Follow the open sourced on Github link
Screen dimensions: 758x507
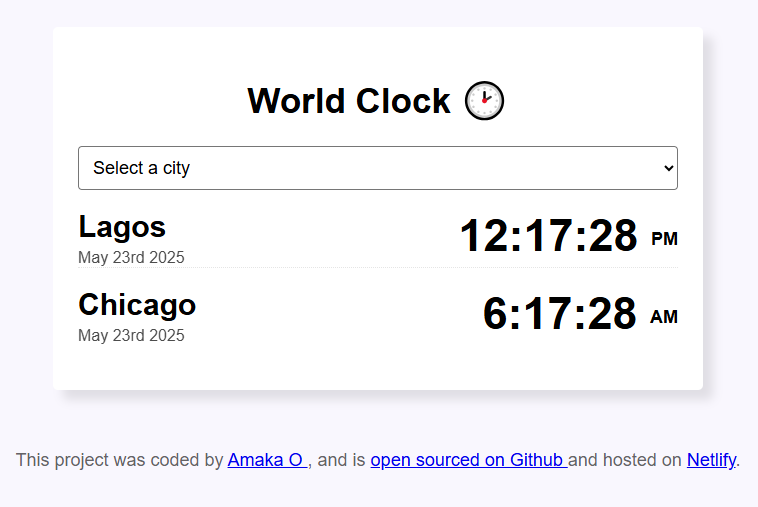coord(467,460)
